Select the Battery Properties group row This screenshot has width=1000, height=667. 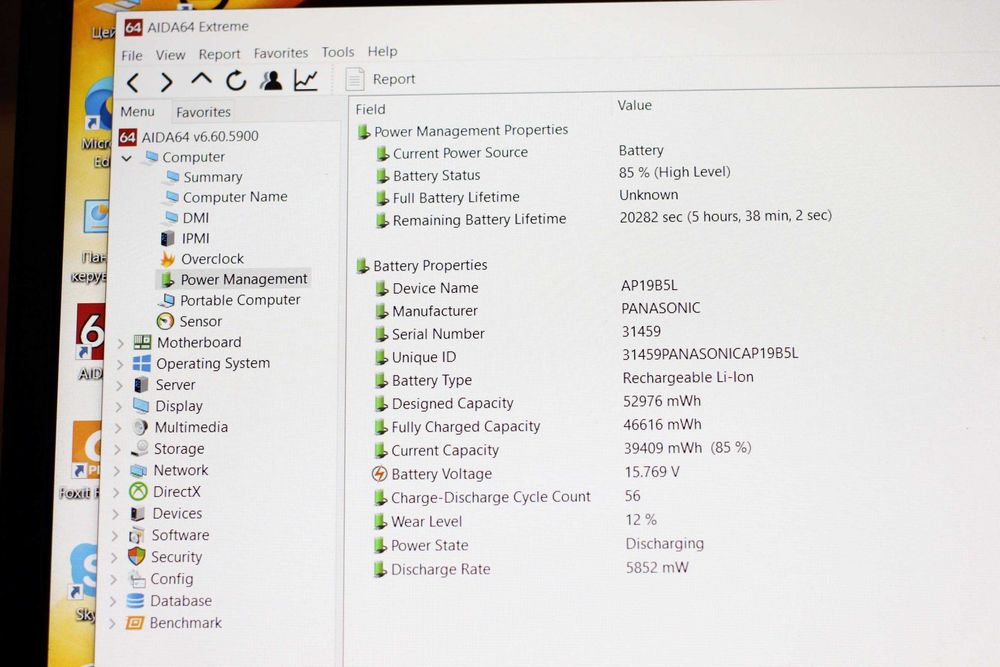[422, 265]
